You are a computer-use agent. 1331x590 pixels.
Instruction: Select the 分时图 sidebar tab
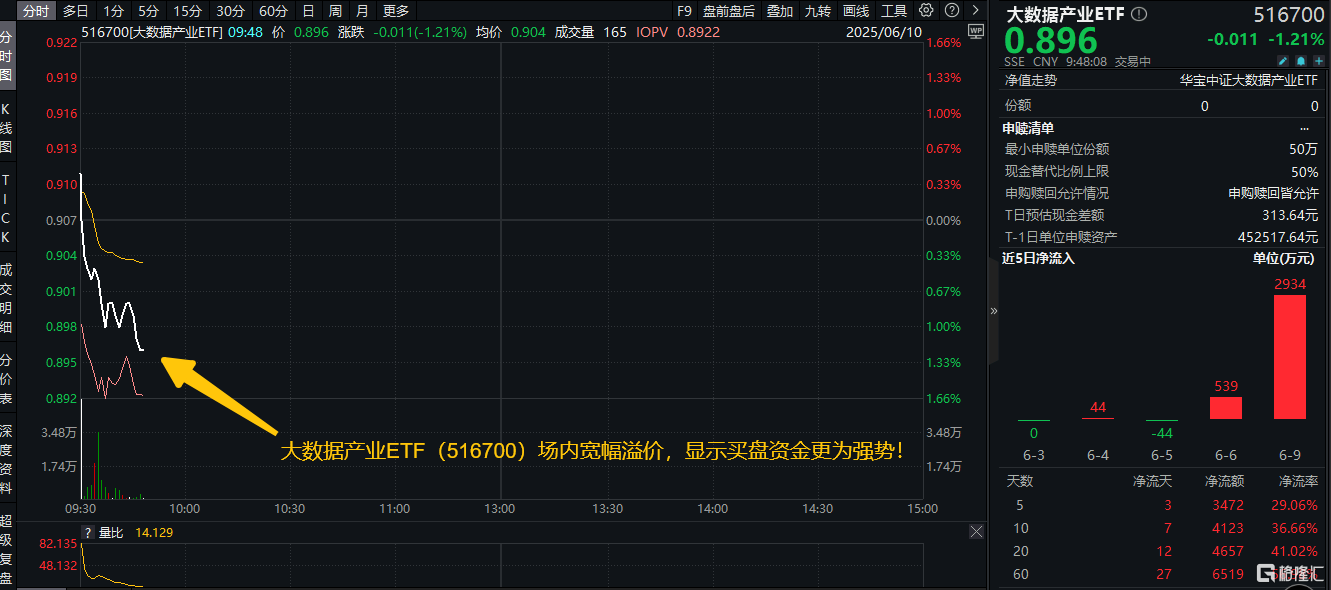pyautogui.click(x=7, y=55)
